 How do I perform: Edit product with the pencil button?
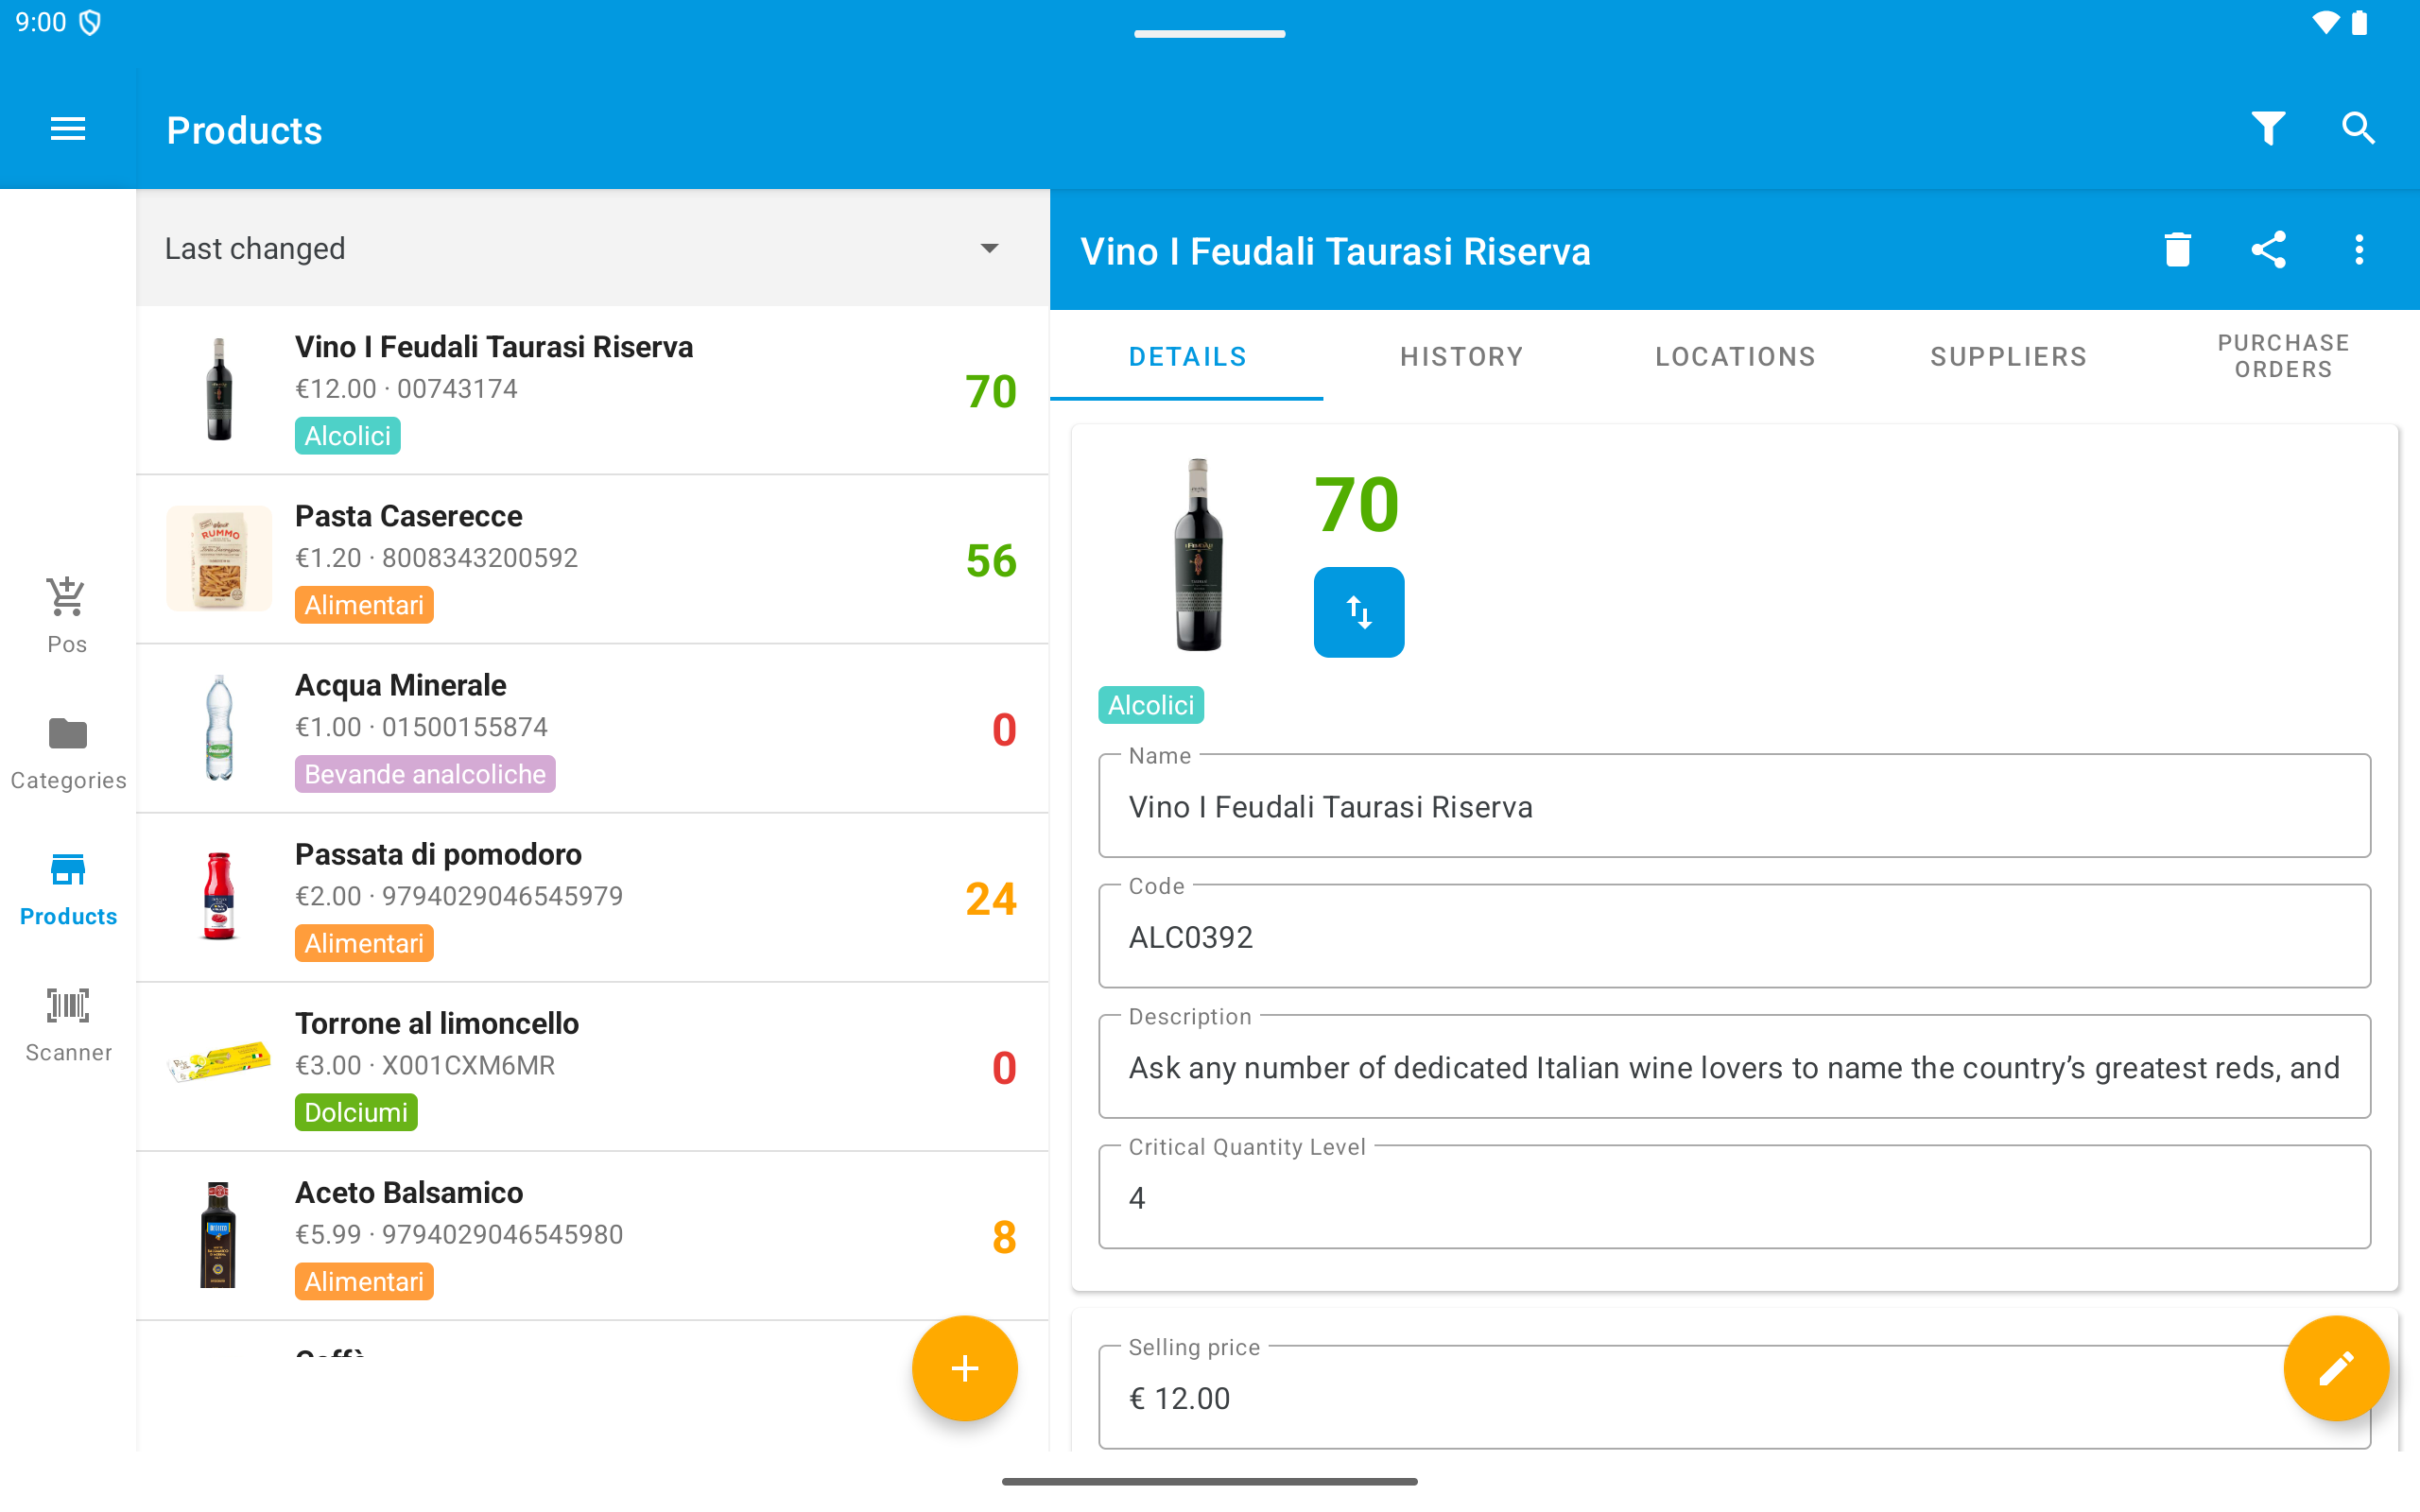pos(2336,1368)
